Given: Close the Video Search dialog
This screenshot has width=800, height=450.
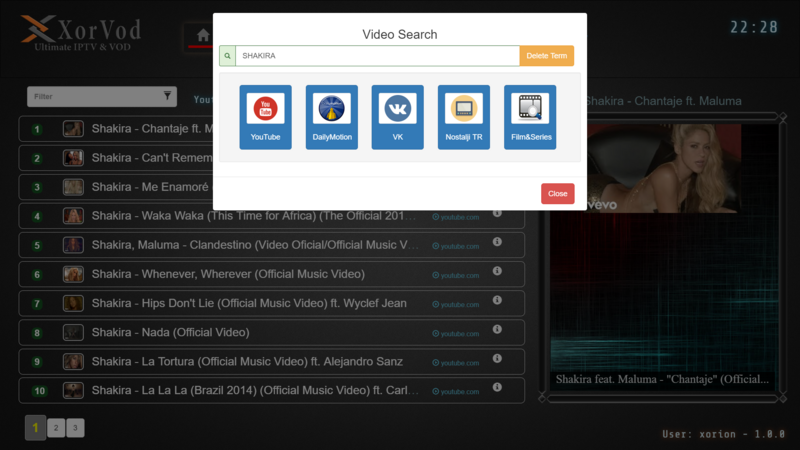Looking at the screenshot, I should 558,193.
